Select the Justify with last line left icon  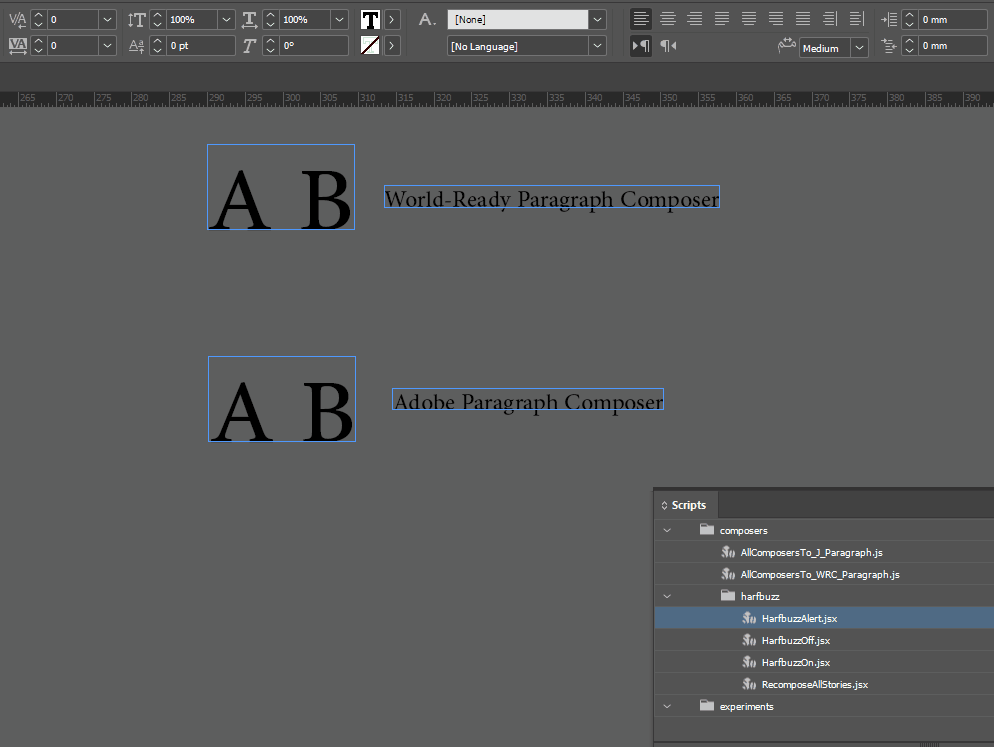tap(721, 19)
